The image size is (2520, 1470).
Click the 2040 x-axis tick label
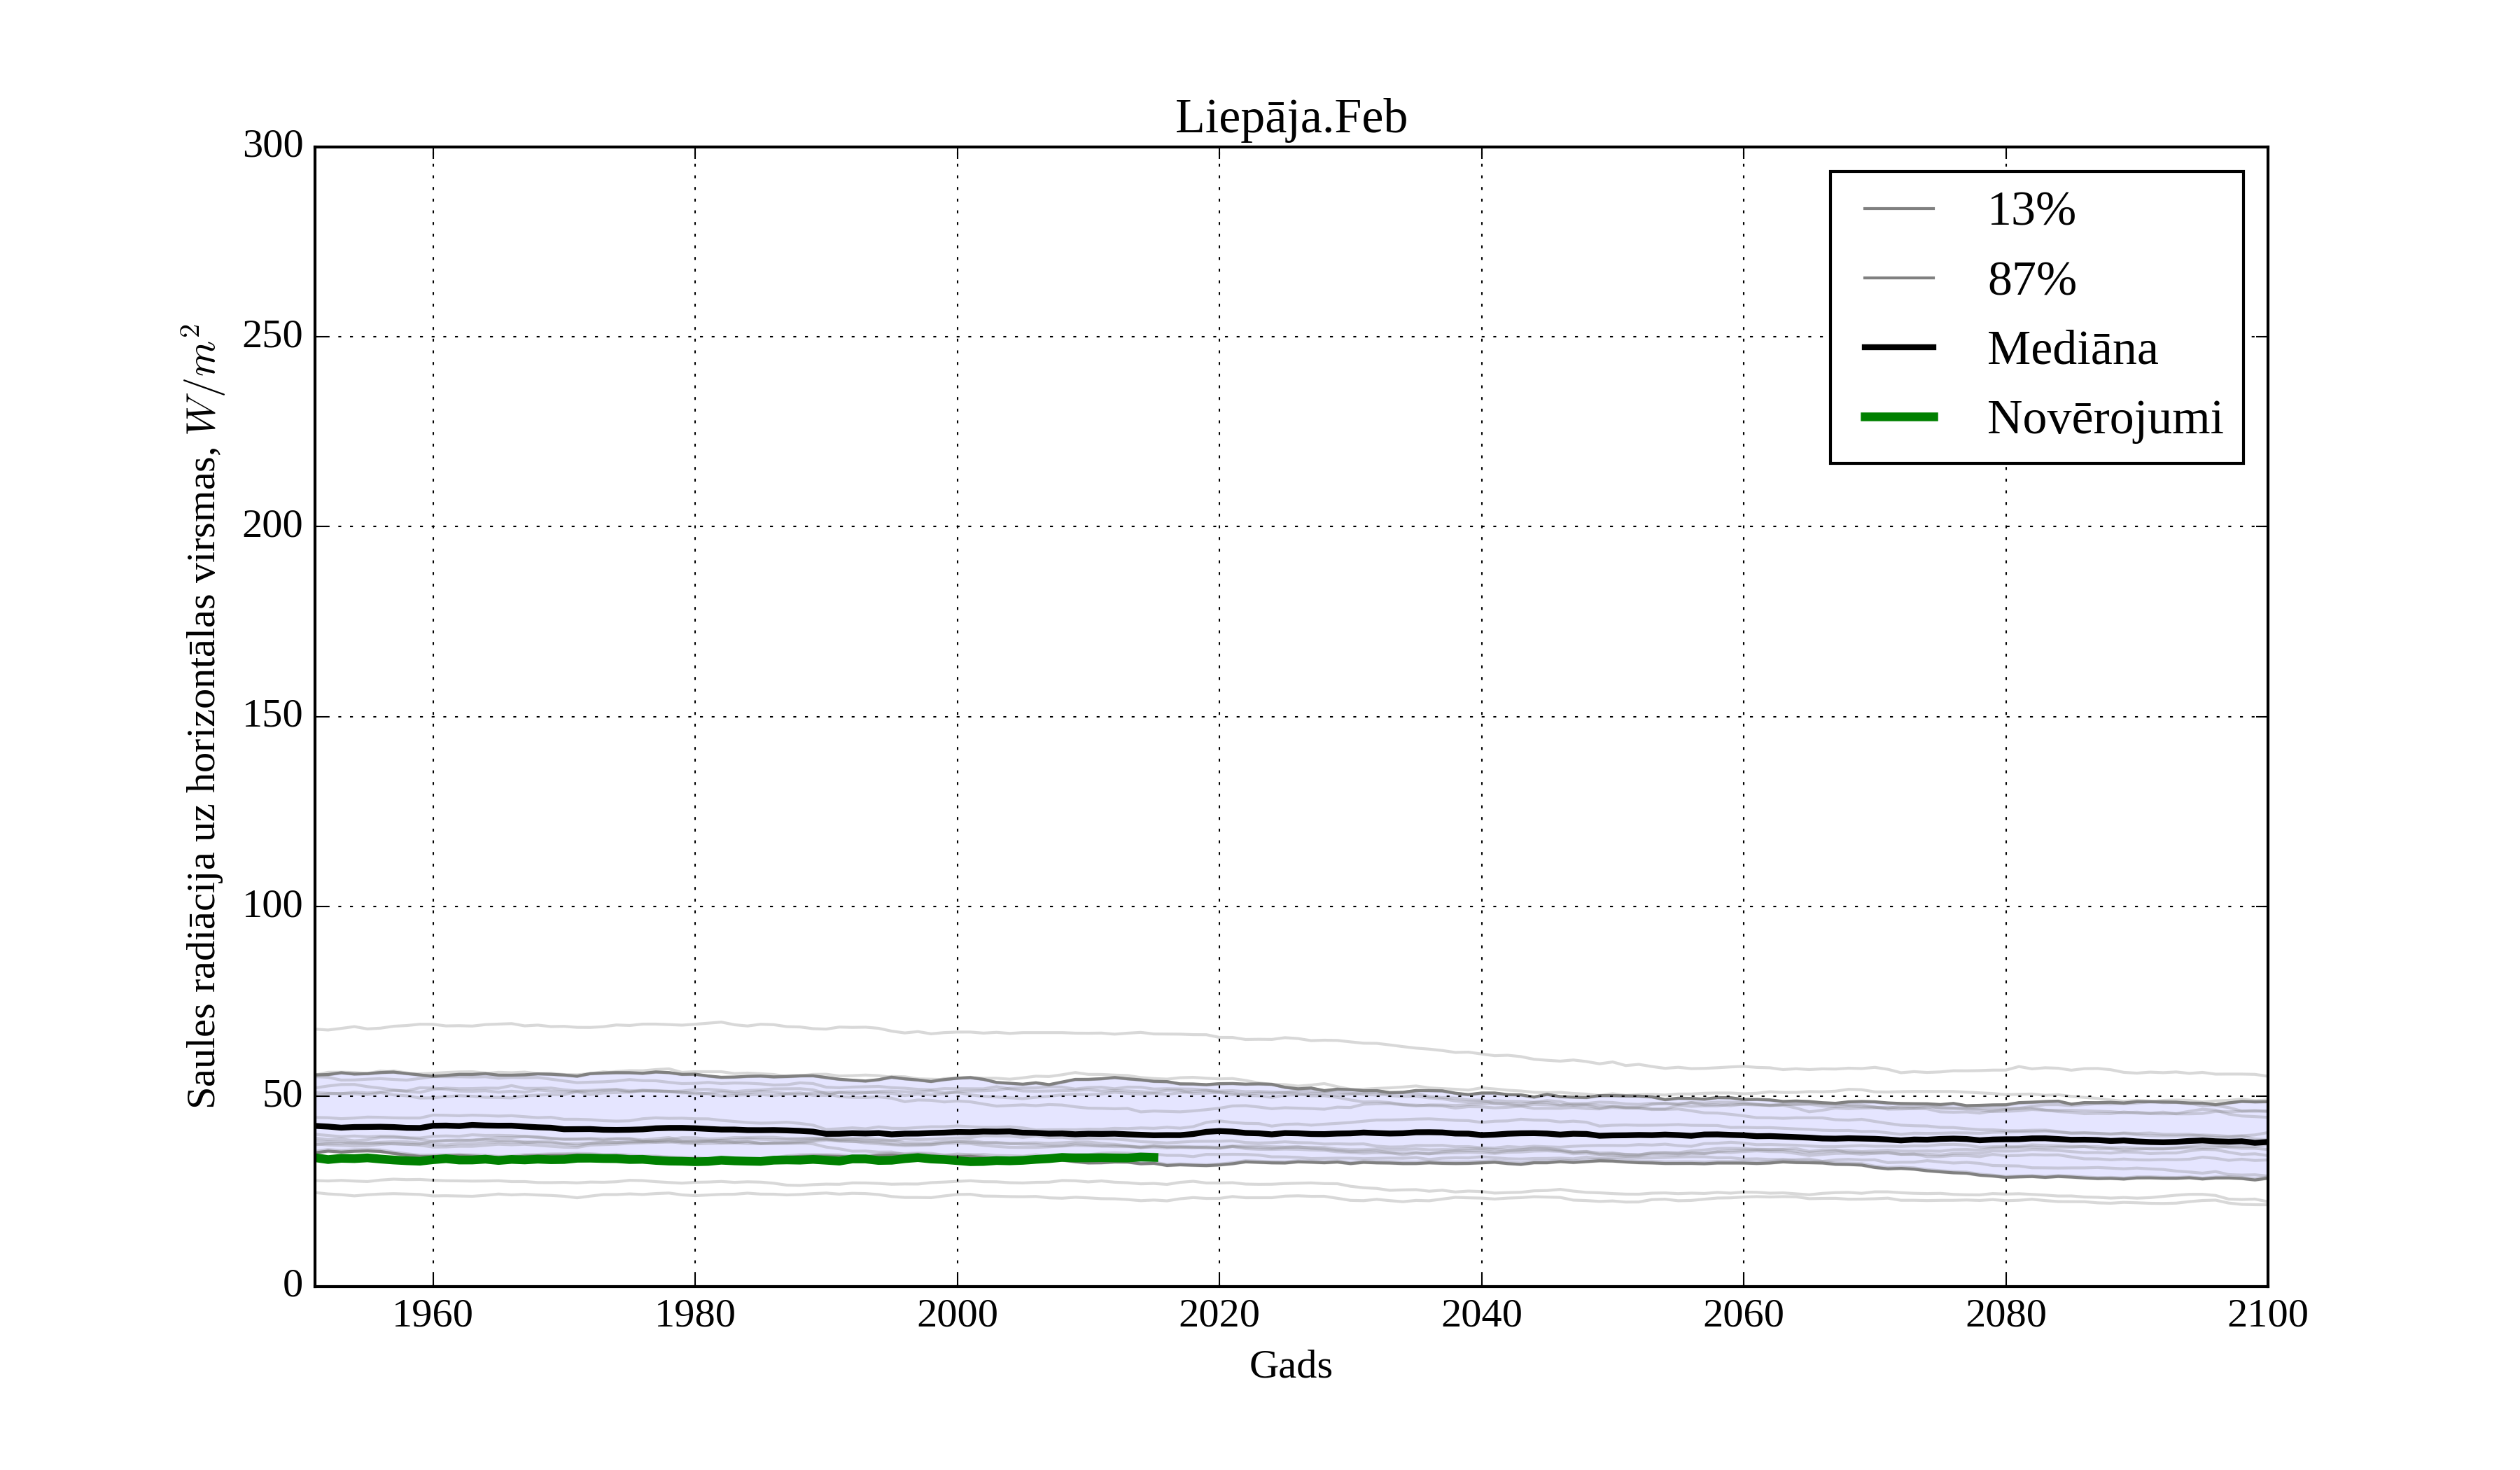1481,1314
